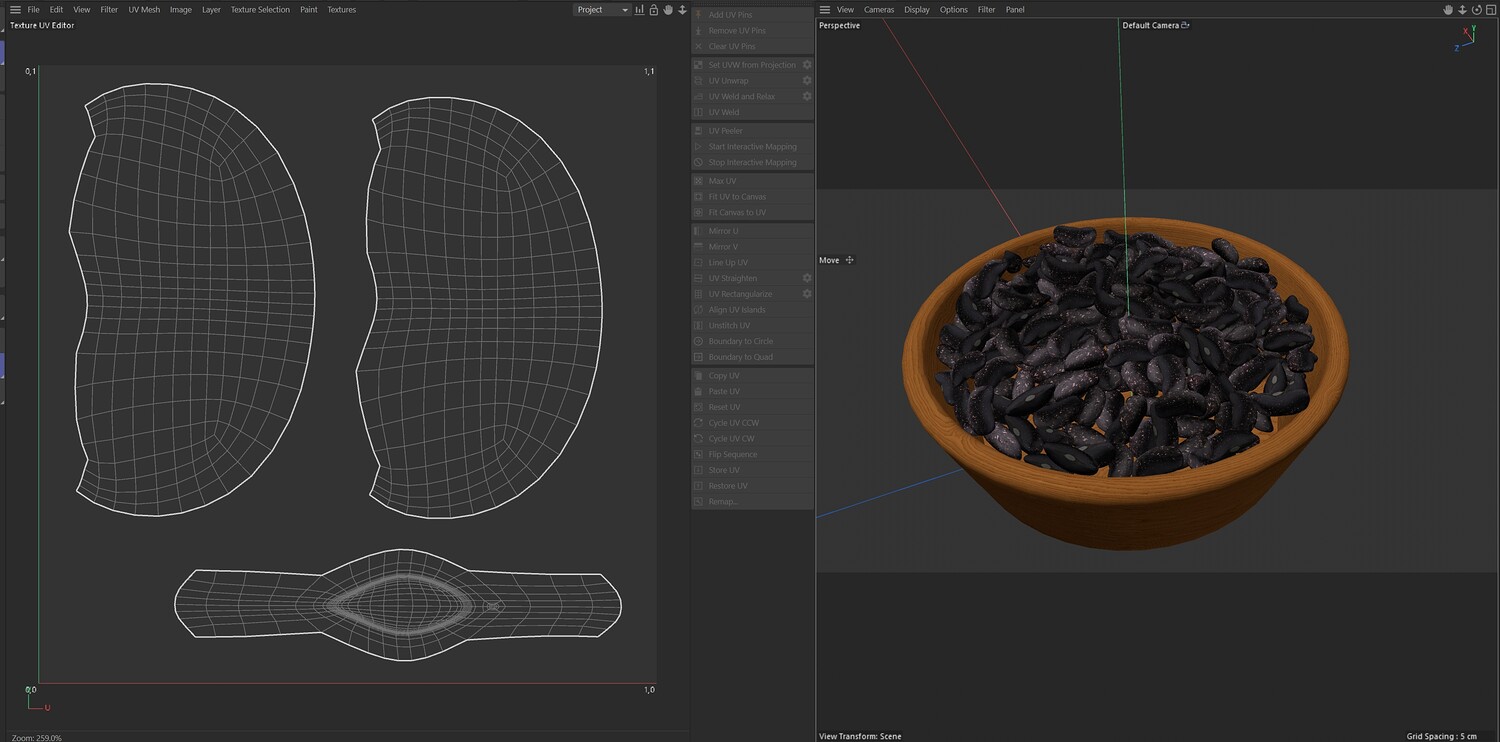Expand the viewport hamburger menu
The height and width of the screenshot is (742, 1500).
click(x=825, y=10)
